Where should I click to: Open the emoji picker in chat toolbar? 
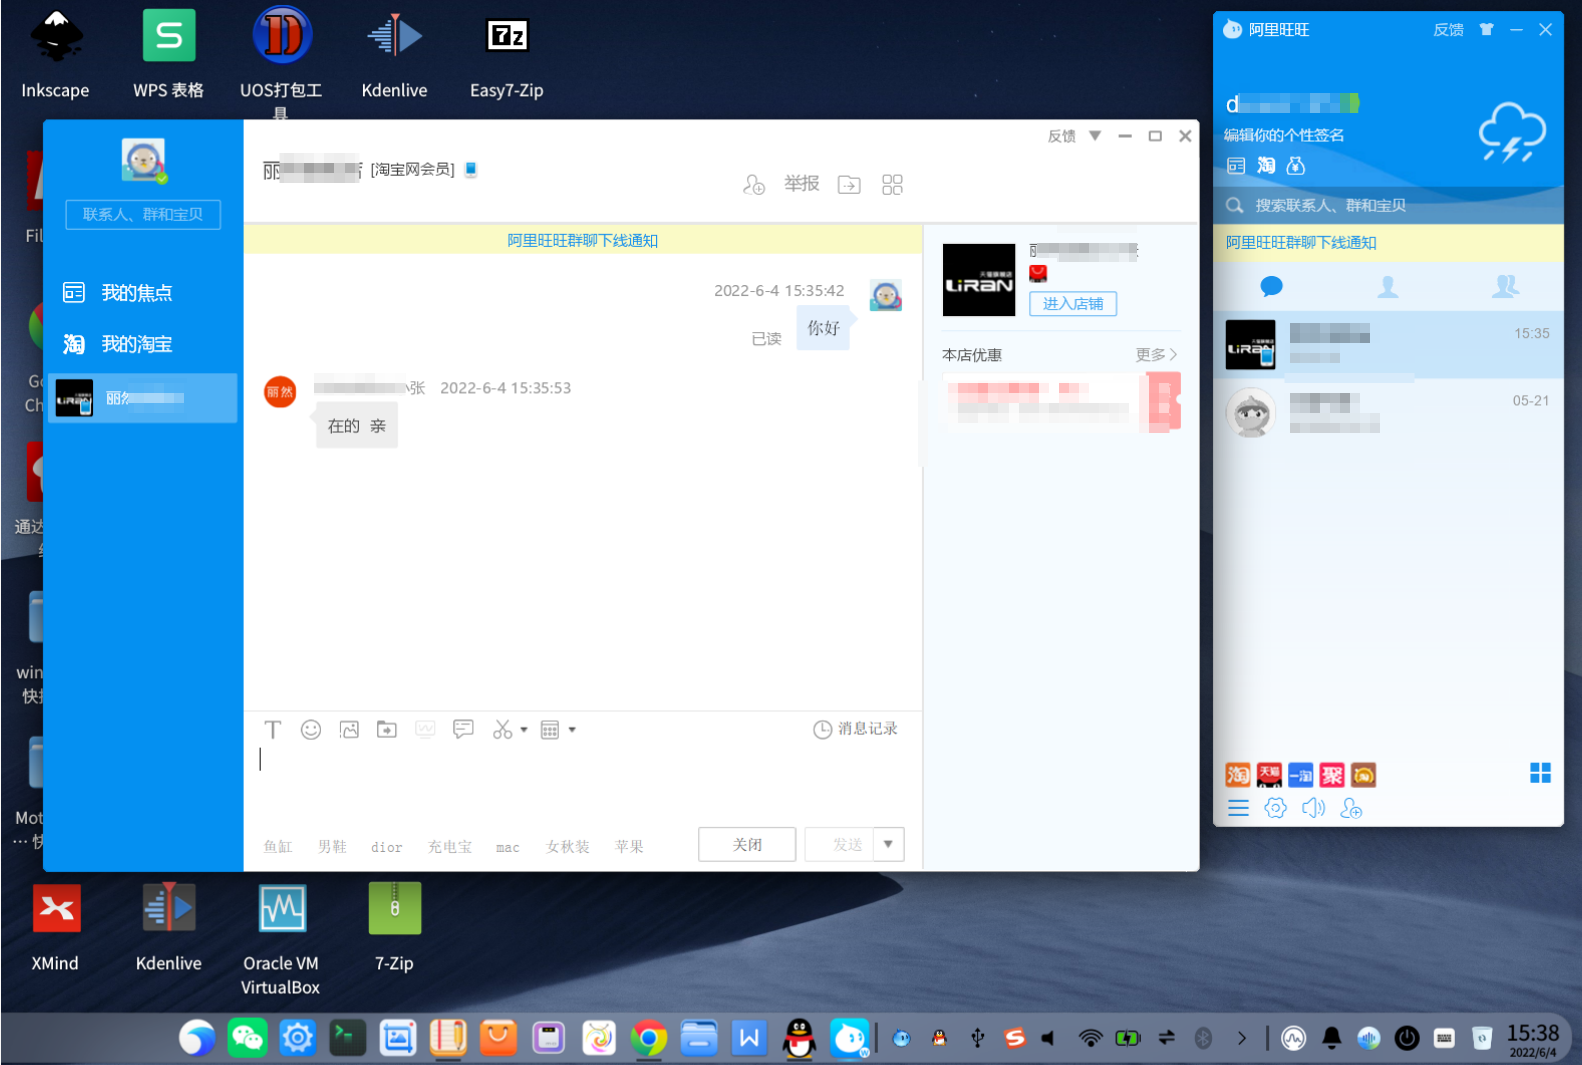[x=311, y=729]
